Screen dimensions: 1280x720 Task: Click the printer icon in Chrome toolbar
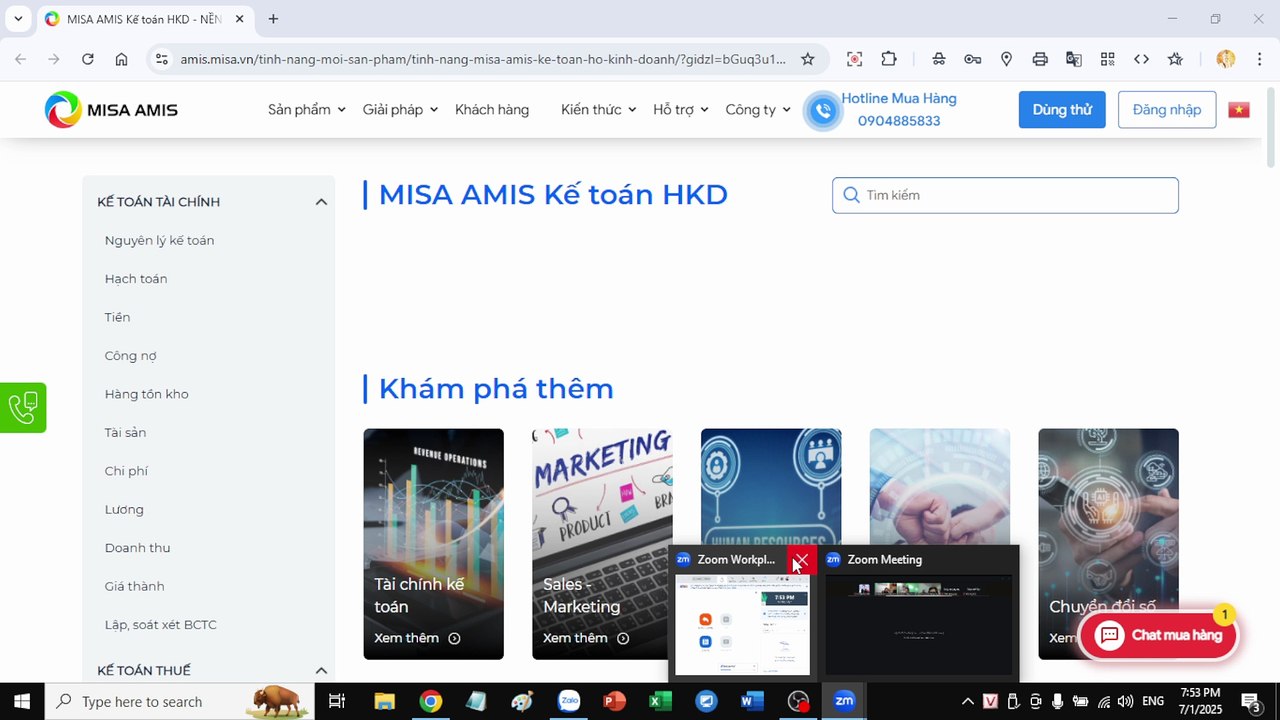[1040, 59]
